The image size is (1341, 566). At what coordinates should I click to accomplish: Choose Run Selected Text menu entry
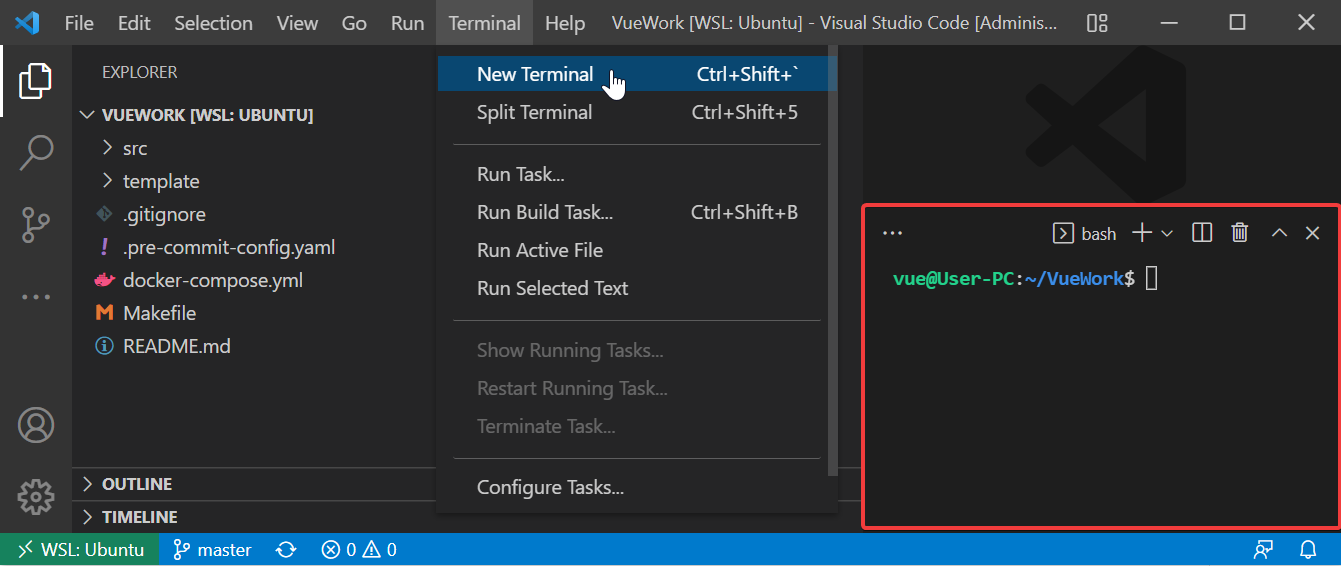click(637, 288)
